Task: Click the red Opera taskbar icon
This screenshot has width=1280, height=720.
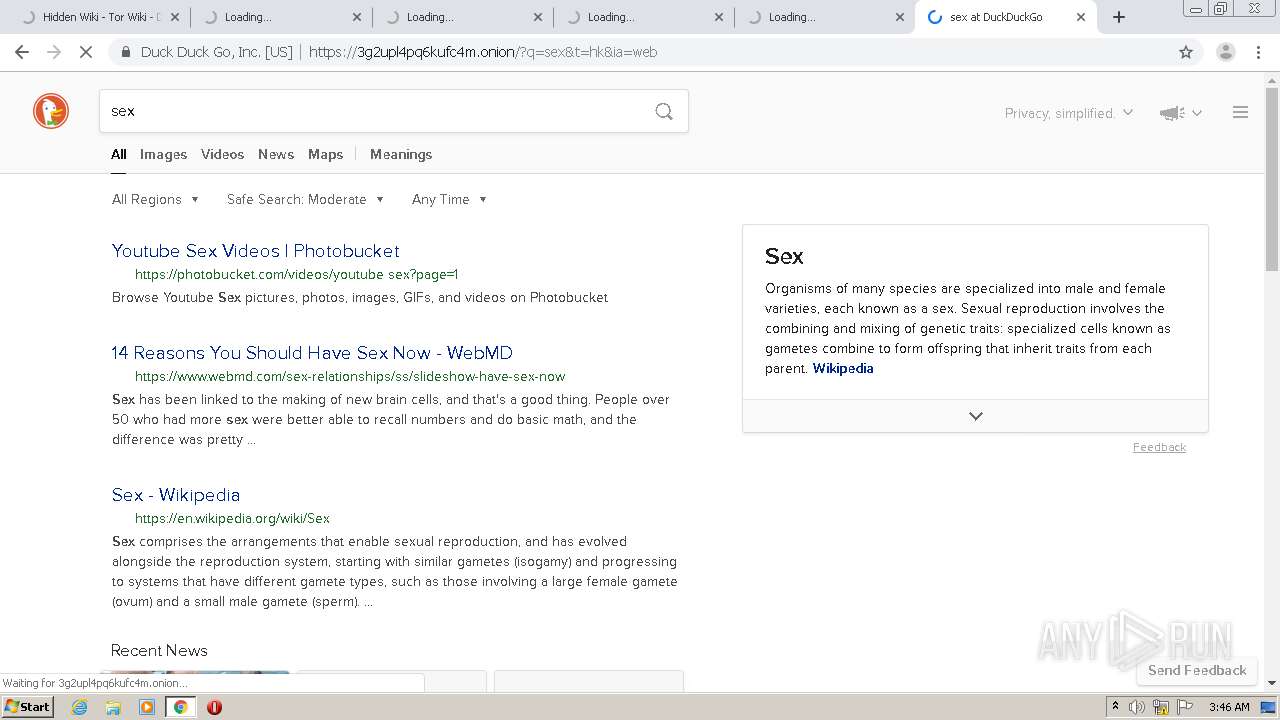Action: pyautogui.click(x=214, y=707)
